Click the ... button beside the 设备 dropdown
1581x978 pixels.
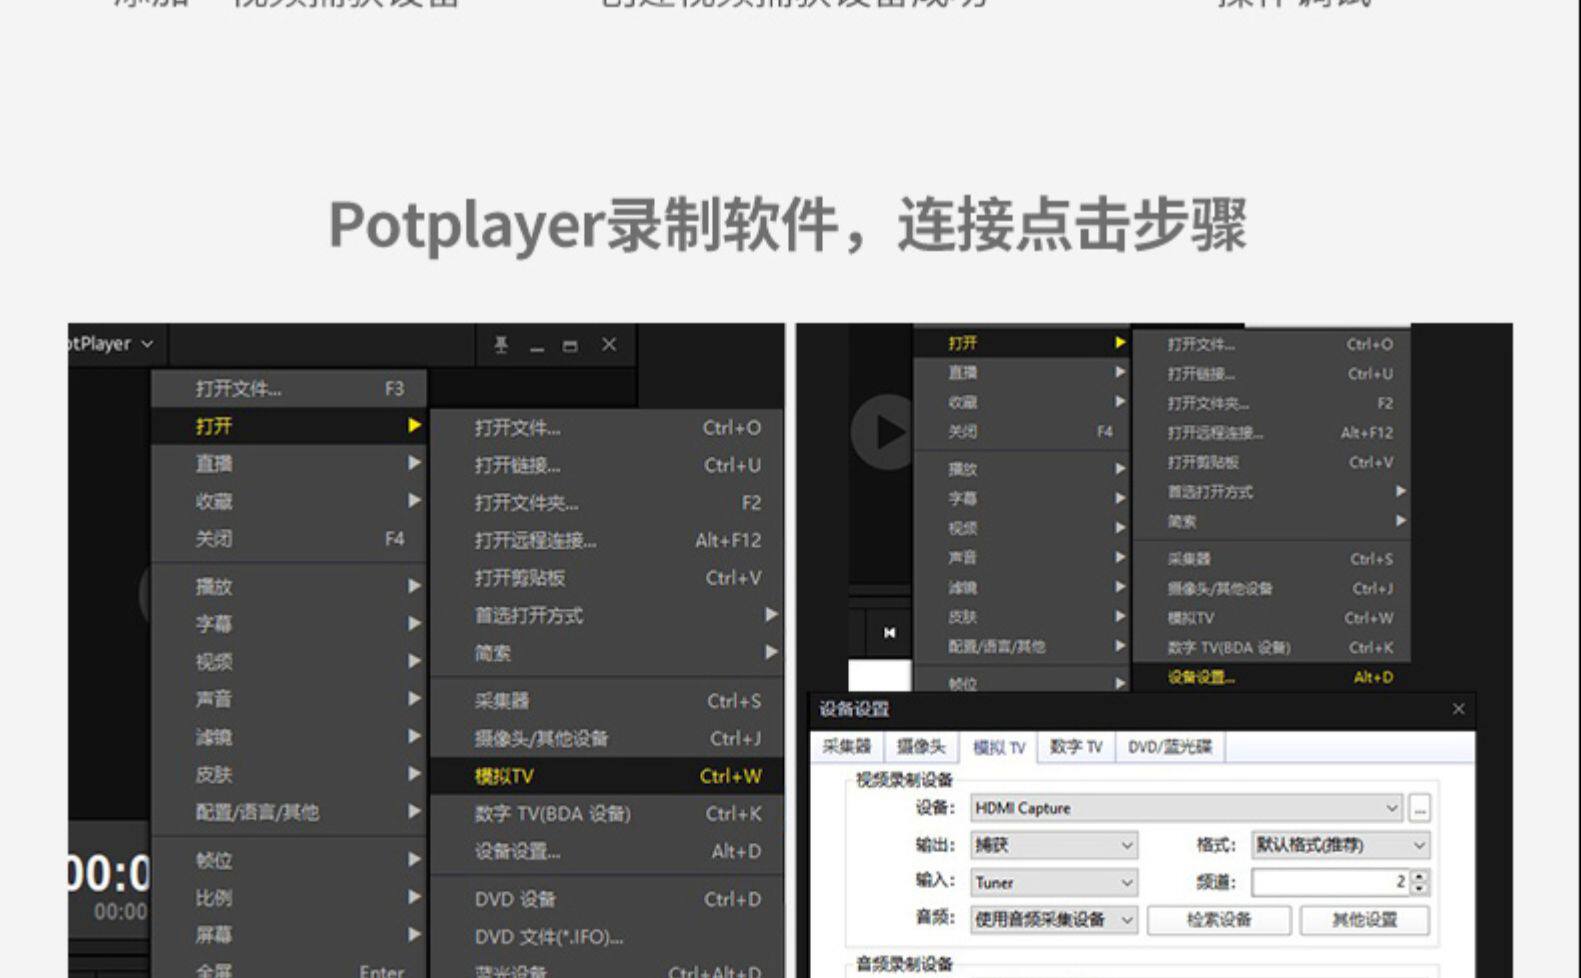point(1420,808)
